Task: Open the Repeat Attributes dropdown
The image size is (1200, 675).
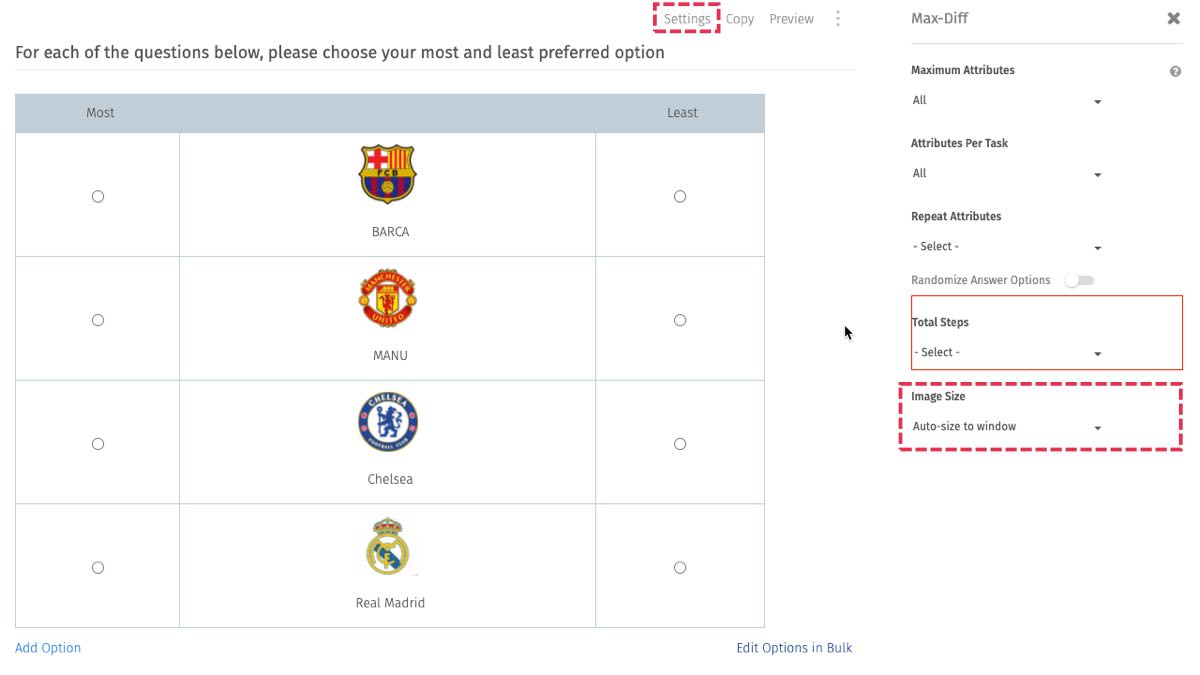Action: tap(1006, 247)
